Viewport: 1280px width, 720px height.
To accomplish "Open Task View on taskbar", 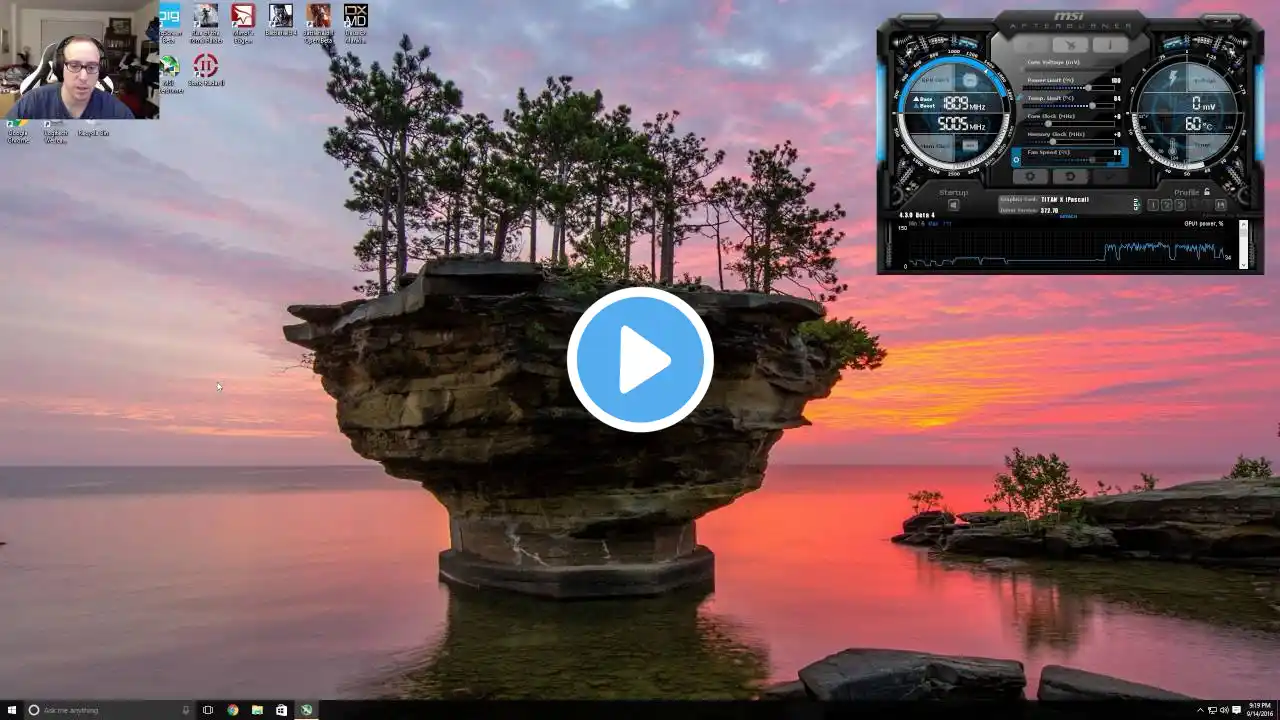I will click(208, 710).
